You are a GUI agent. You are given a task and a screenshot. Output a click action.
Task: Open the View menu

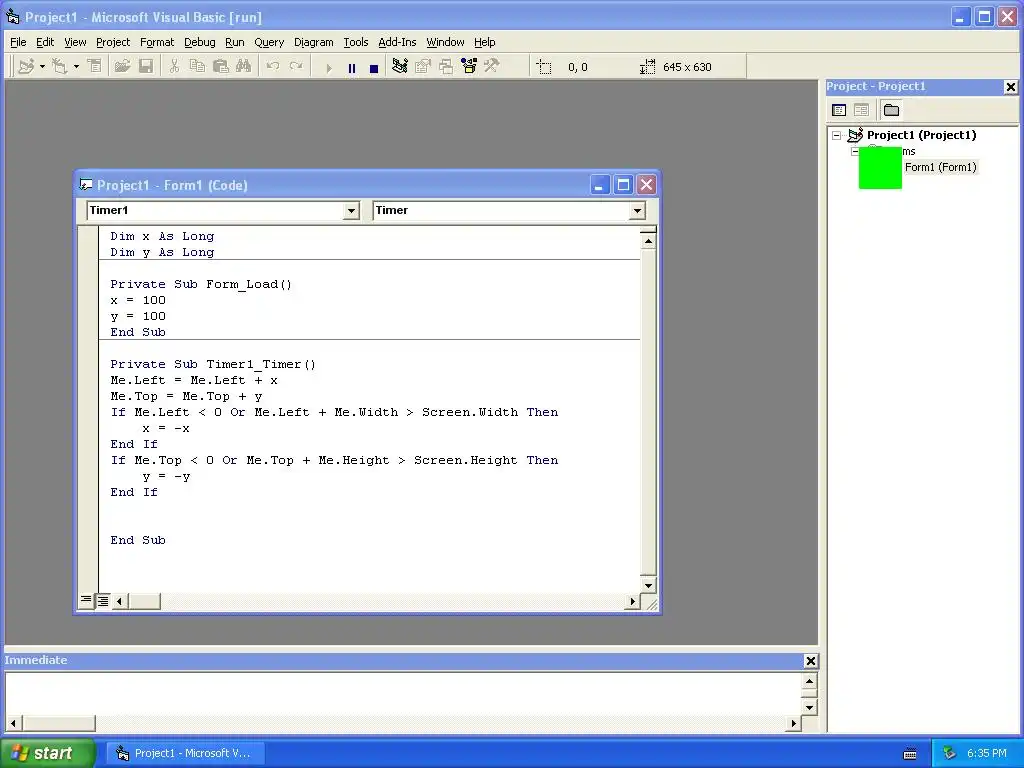[x=75, y=42]
